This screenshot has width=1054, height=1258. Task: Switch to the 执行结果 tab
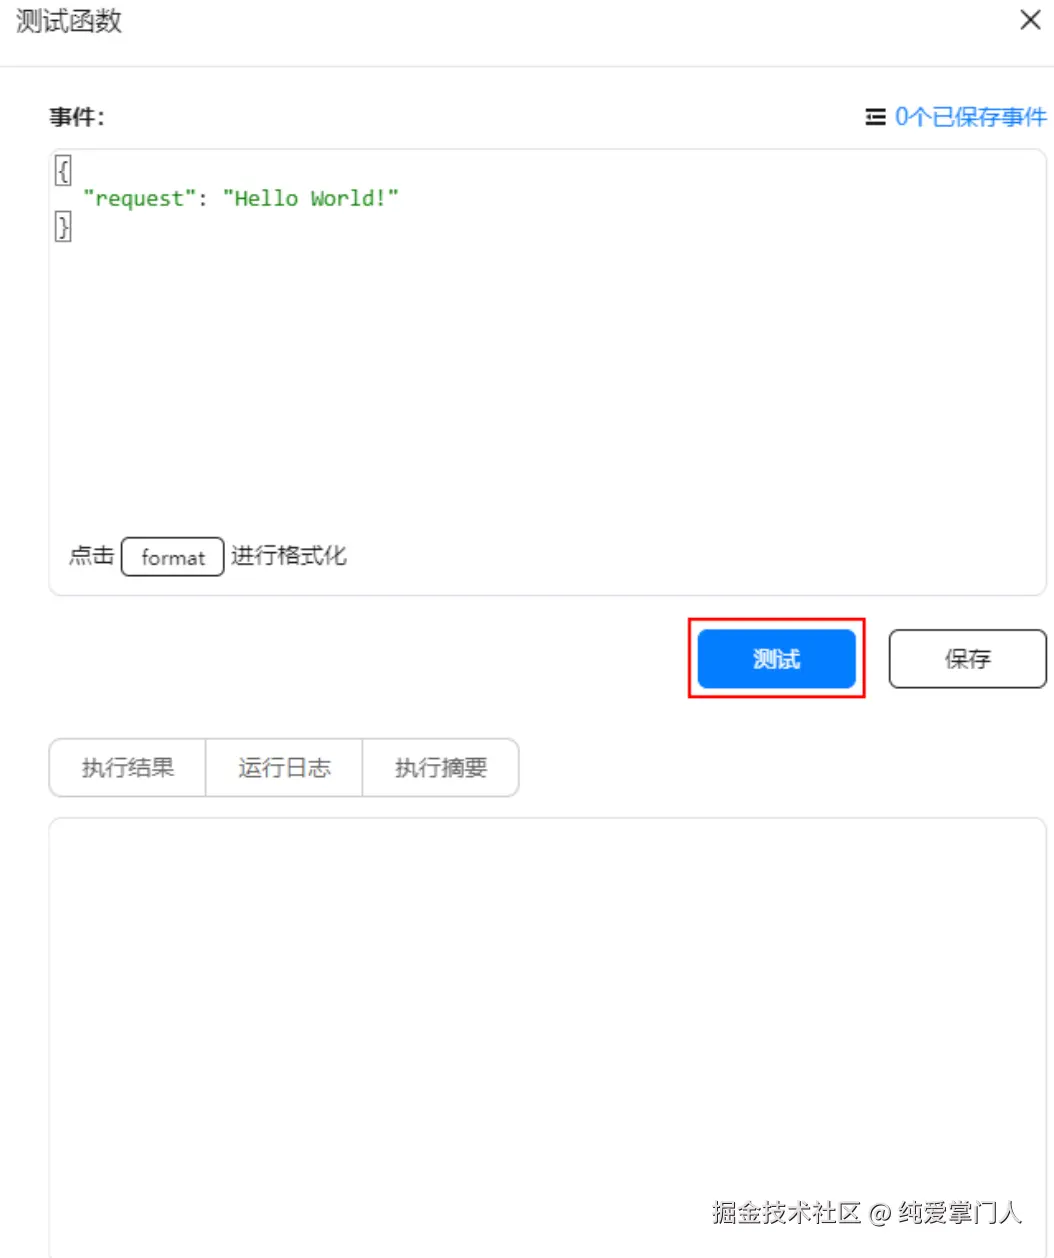click(x=127, y=767)
